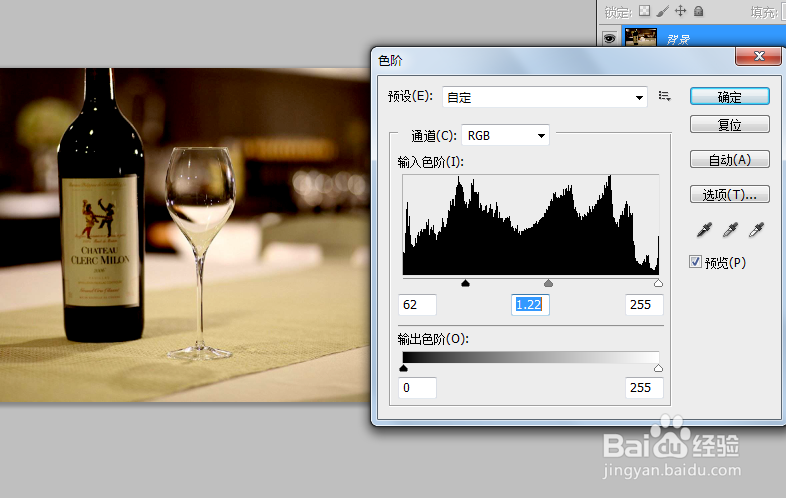Click the input highlight white slider
Screen dimensions: 786x498
[658, 283]
